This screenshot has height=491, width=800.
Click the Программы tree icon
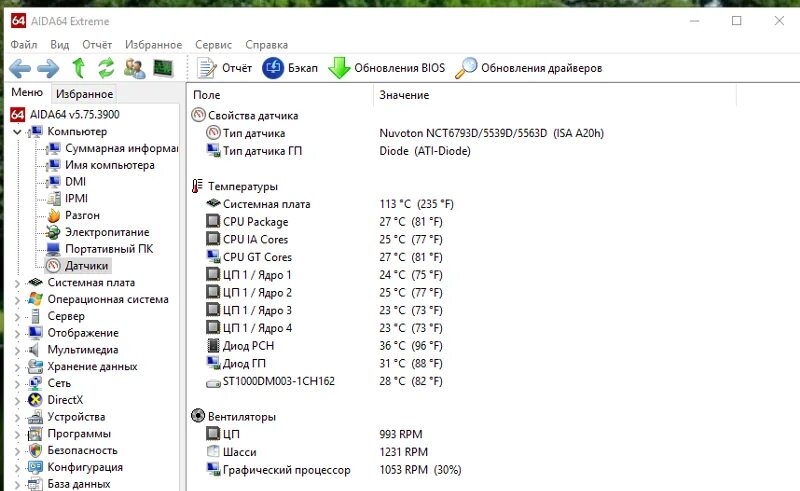(35, 433)
